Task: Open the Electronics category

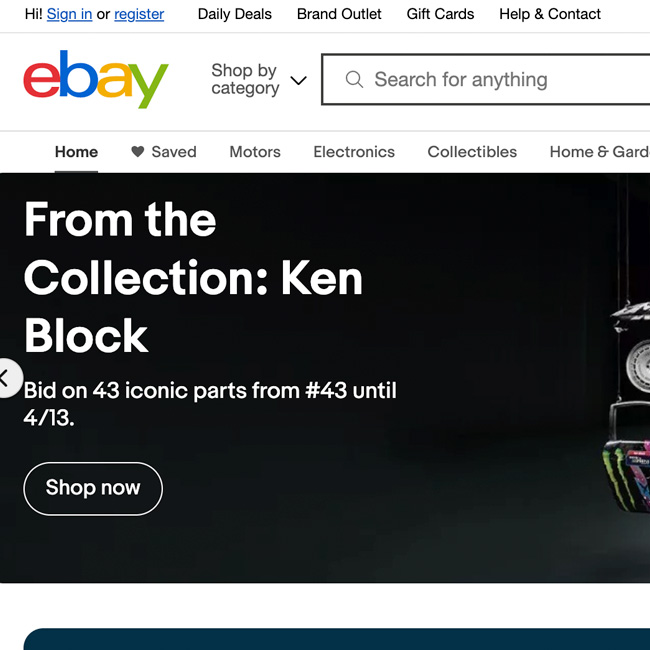Action: 354,152
